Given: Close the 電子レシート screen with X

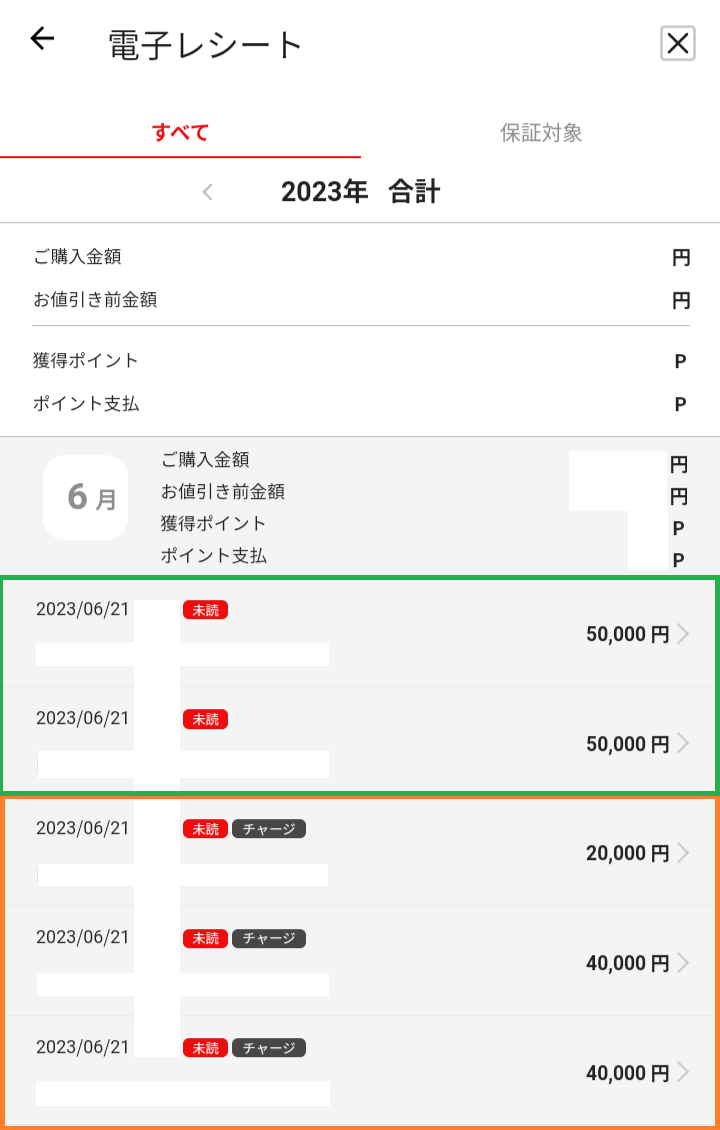Looking at the screenshot, I should [677, 44].
